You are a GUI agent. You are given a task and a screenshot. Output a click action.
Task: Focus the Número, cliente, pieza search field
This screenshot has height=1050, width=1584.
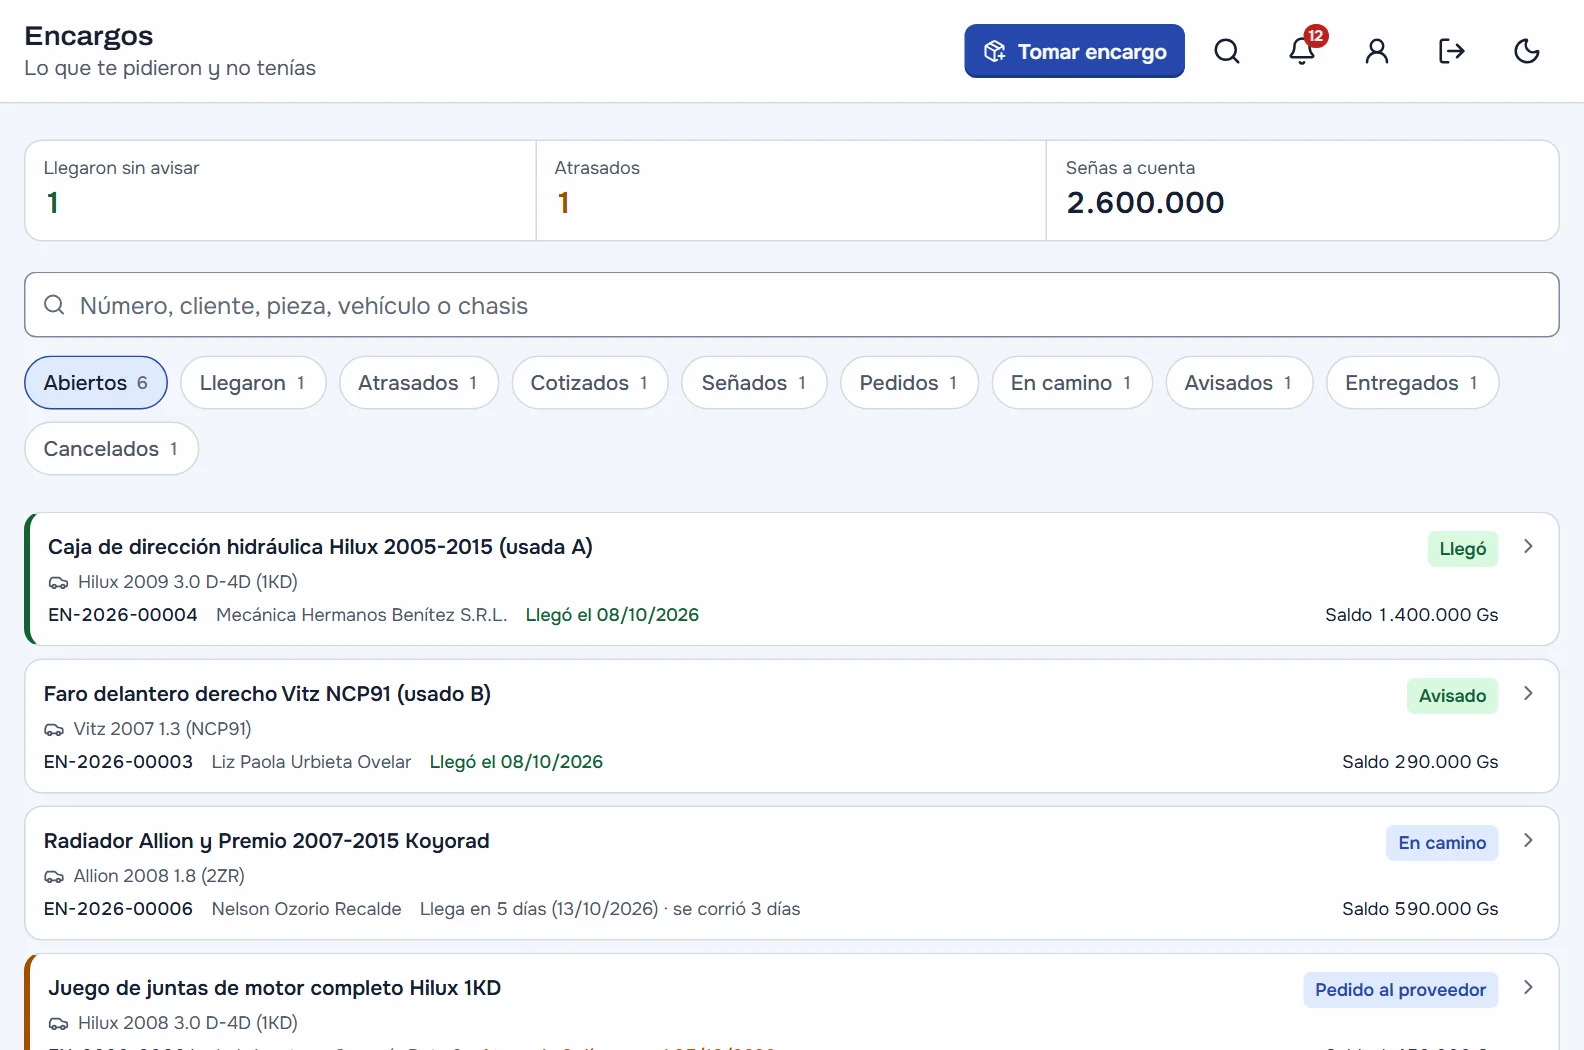(x=792, y=305)
